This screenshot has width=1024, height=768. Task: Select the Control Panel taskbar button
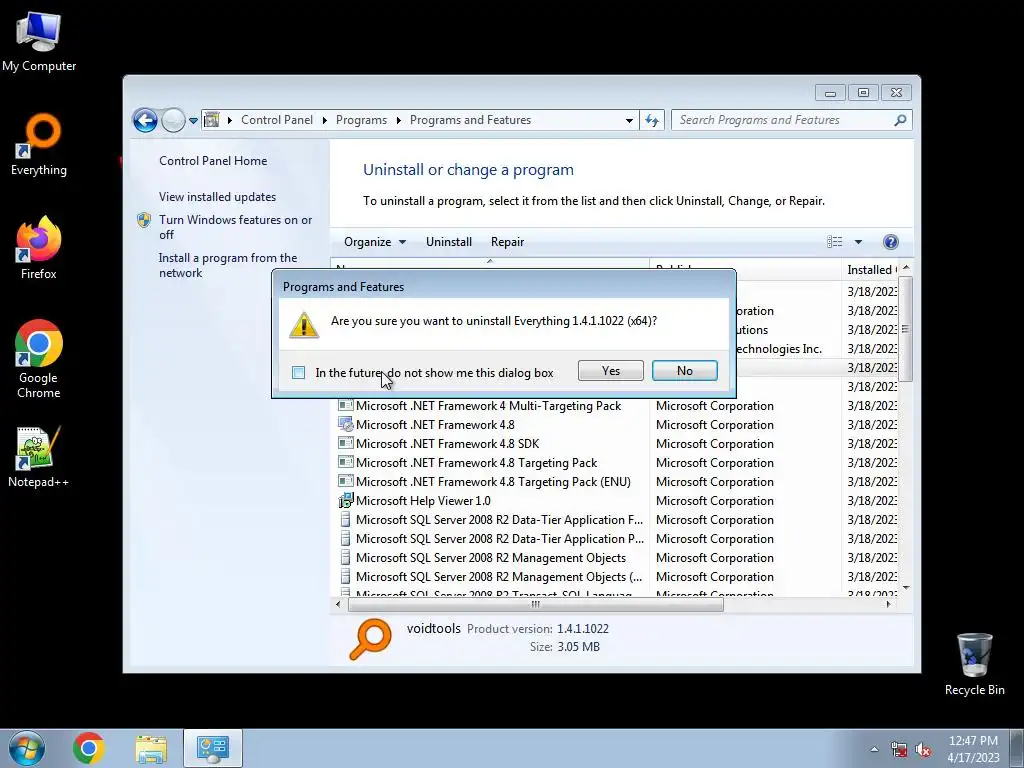tap(213, 748)
